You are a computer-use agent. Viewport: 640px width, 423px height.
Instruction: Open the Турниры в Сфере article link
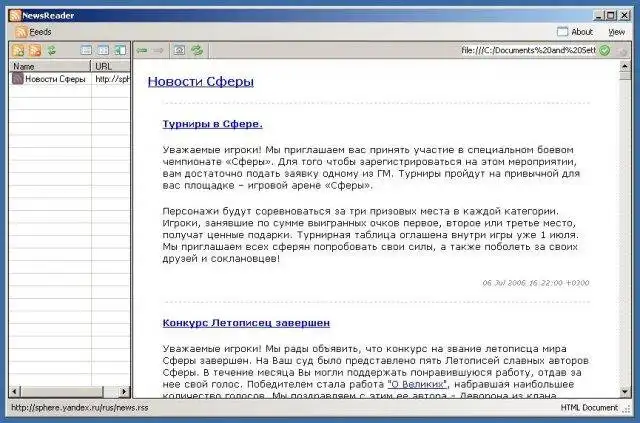(x=212, y=124)
